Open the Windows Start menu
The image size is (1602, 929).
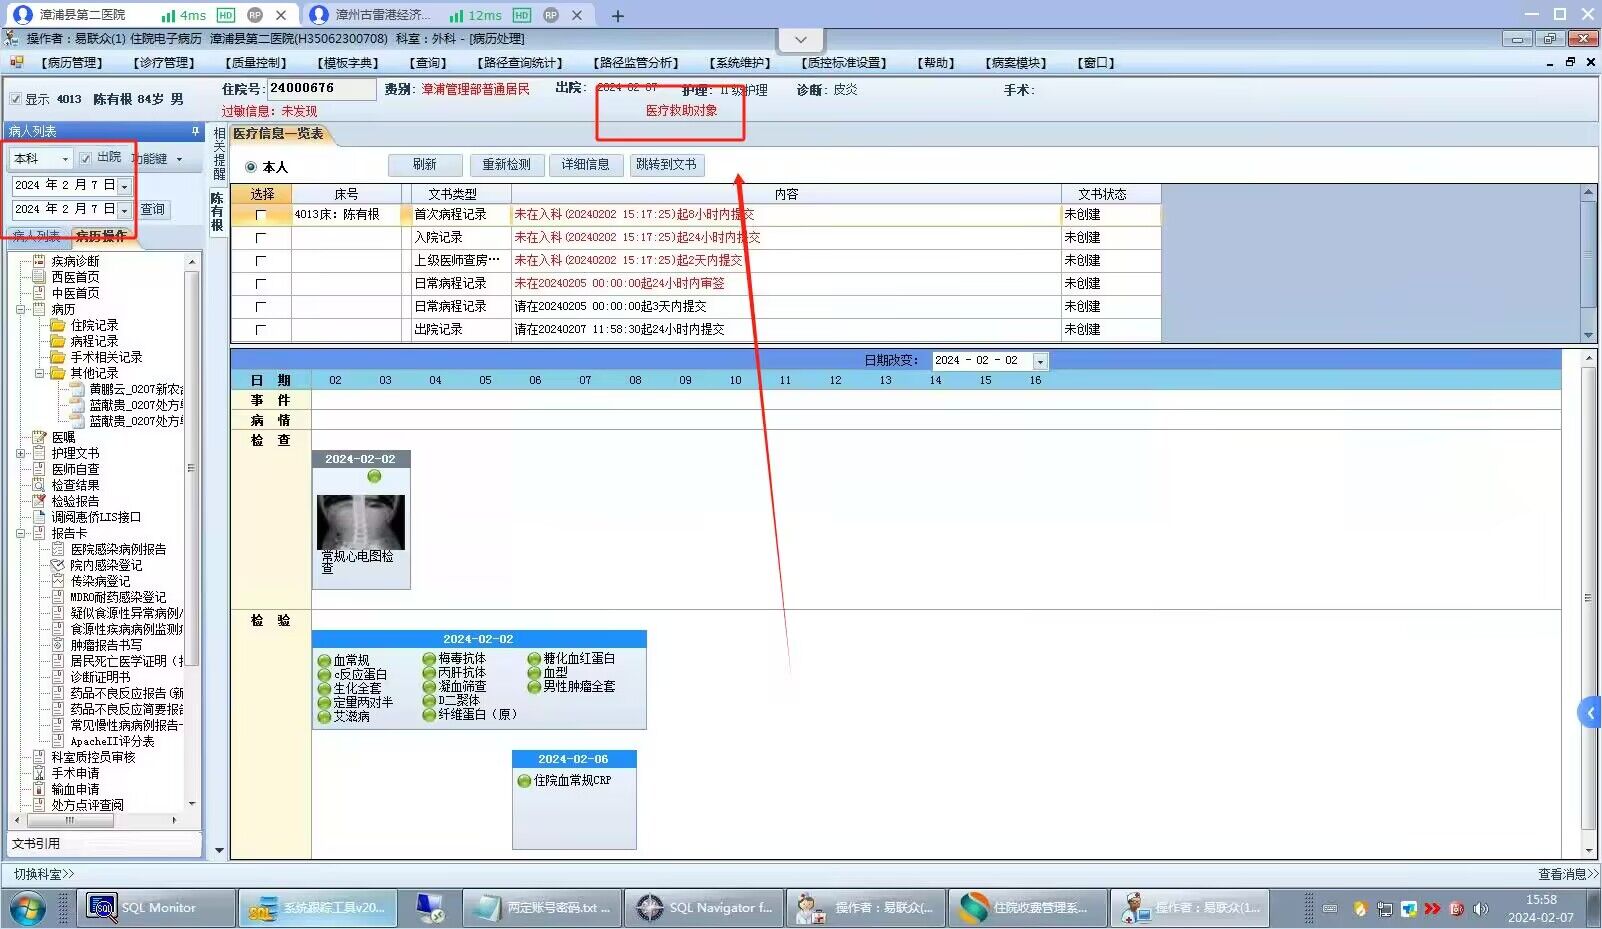point(27,909)
